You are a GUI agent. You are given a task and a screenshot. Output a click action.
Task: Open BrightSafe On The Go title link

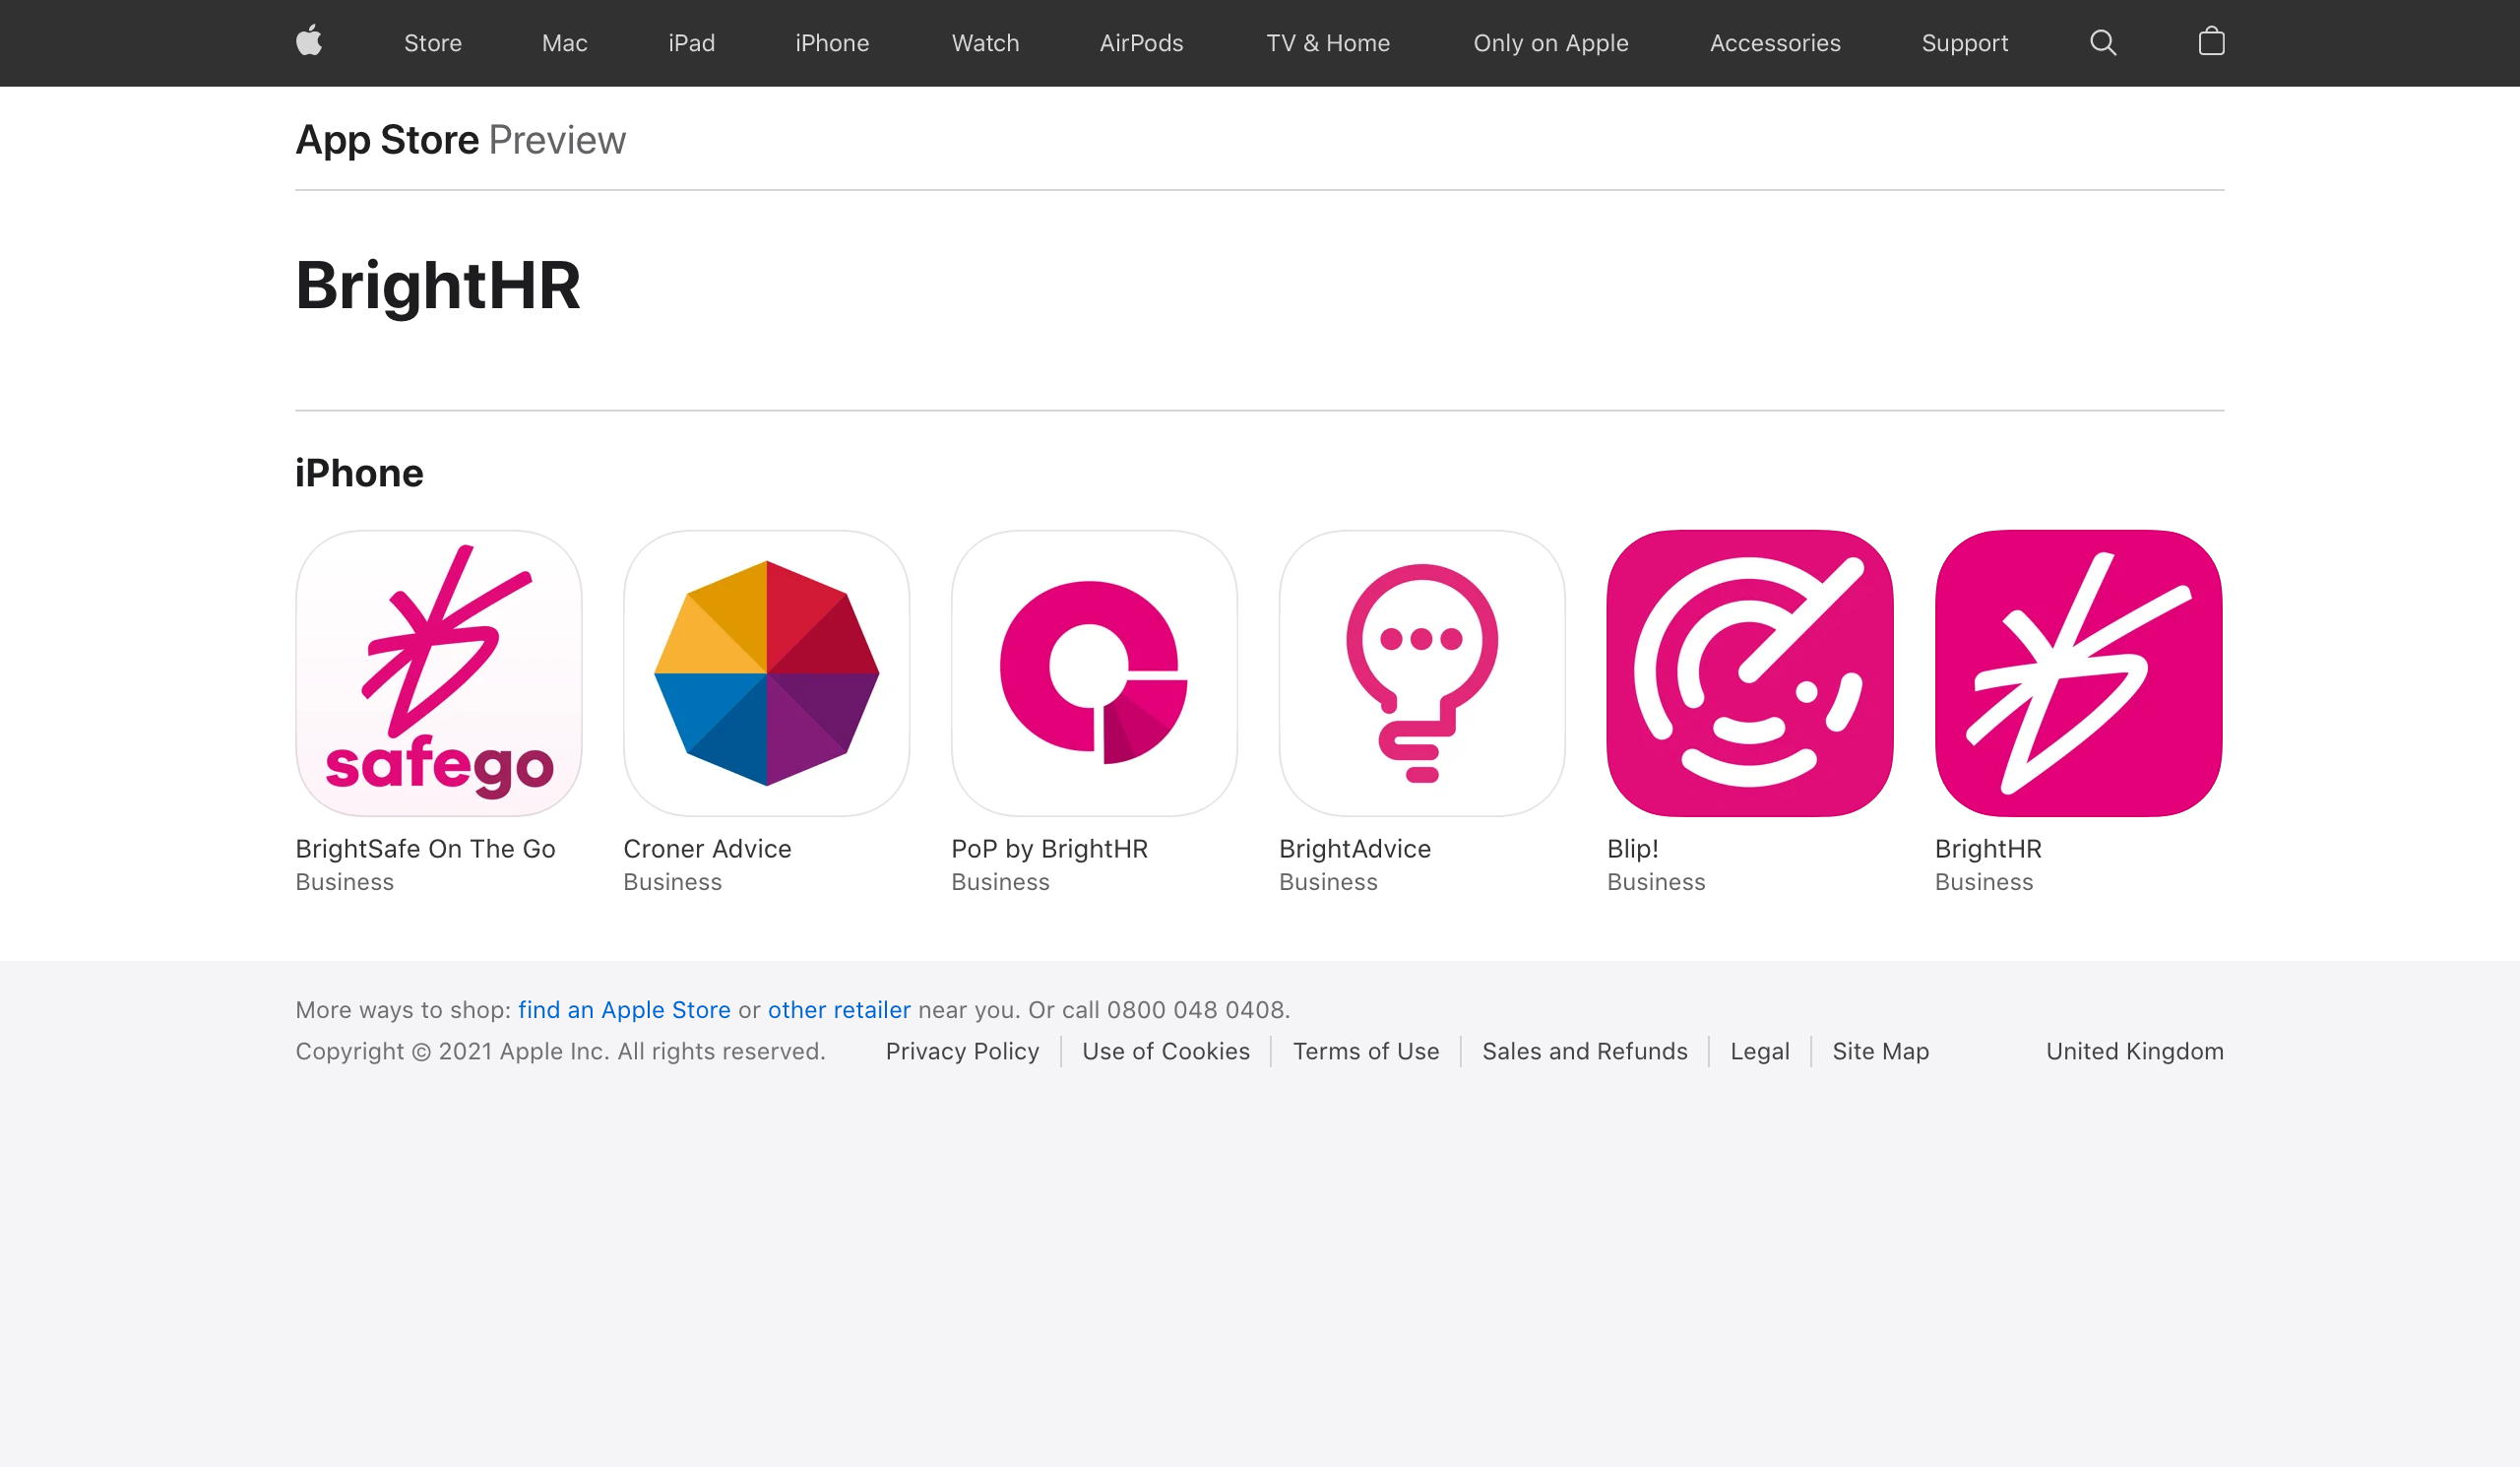coord(425,849)
